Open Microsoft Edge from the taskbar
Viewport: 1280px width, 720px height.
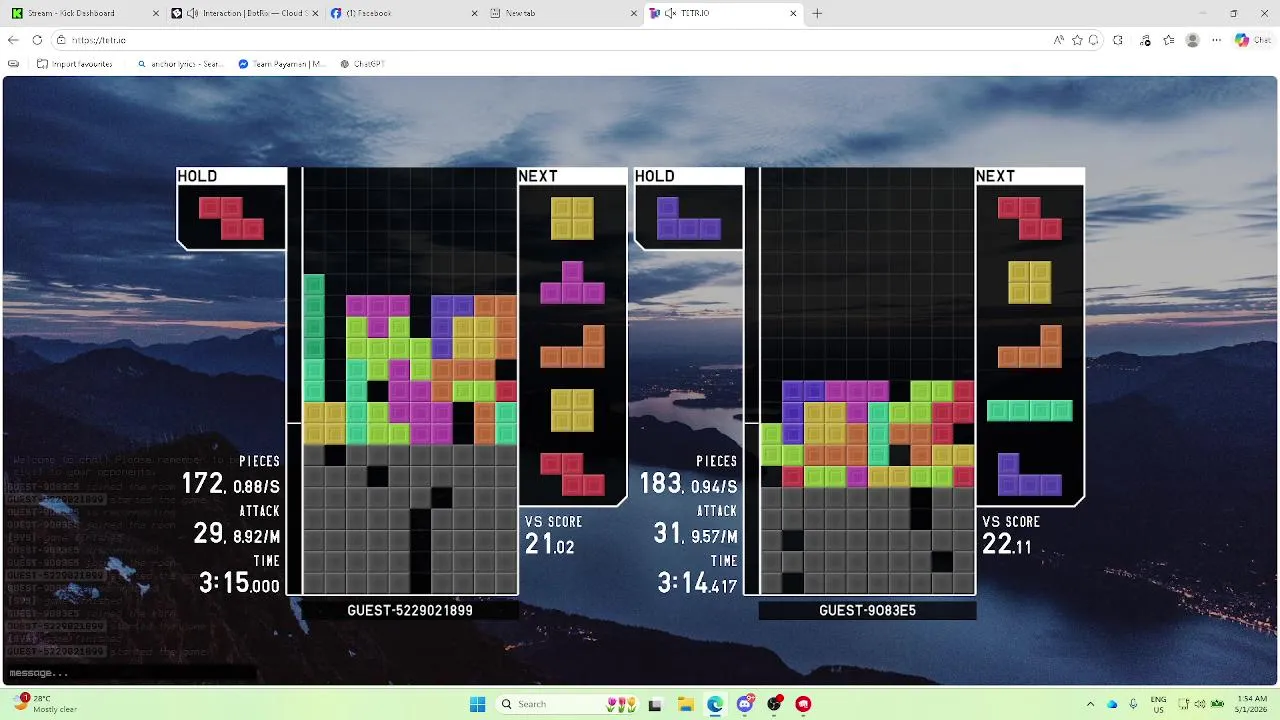715,704
